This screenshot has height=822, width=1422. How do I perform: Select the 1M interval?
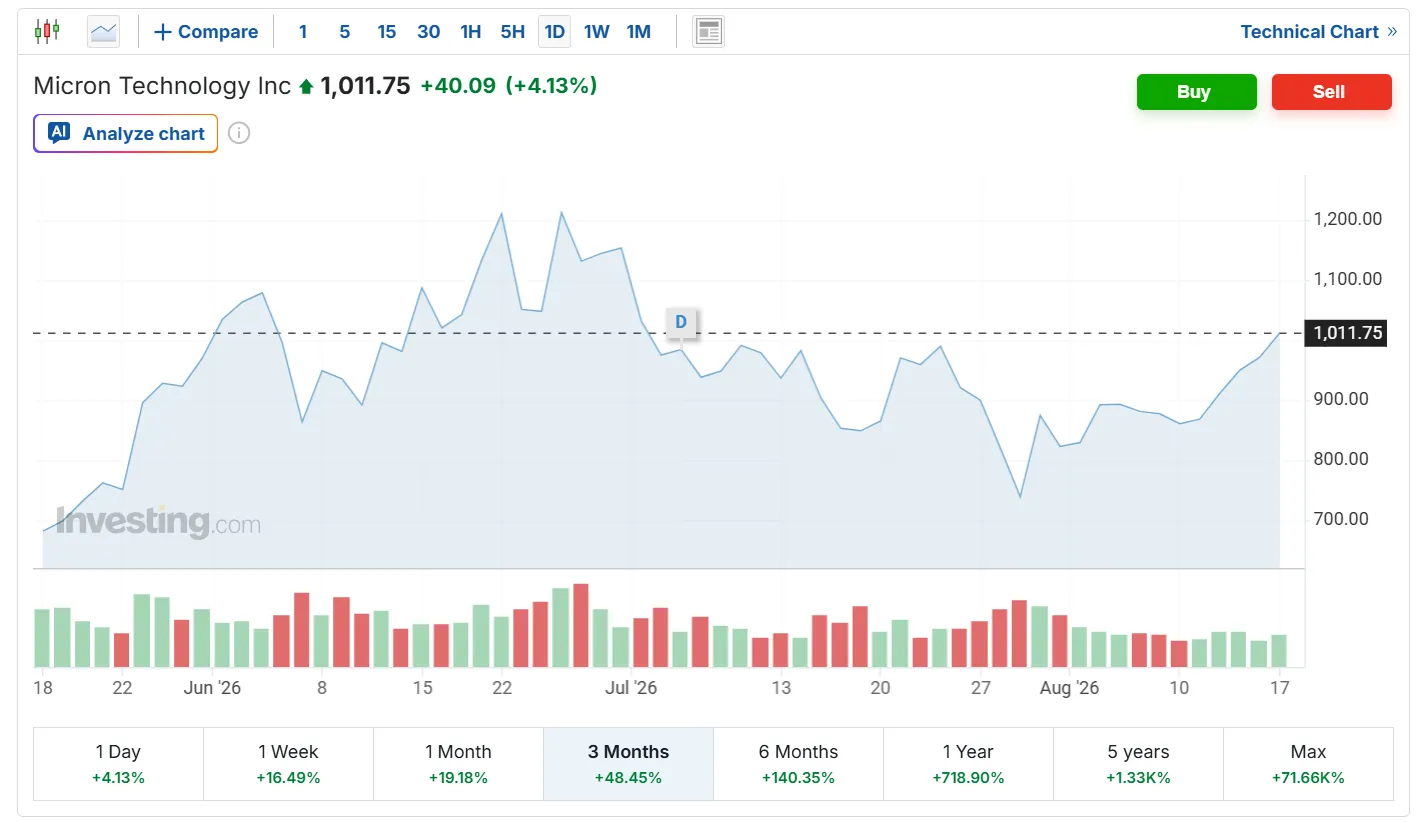[x=639, y=32]
